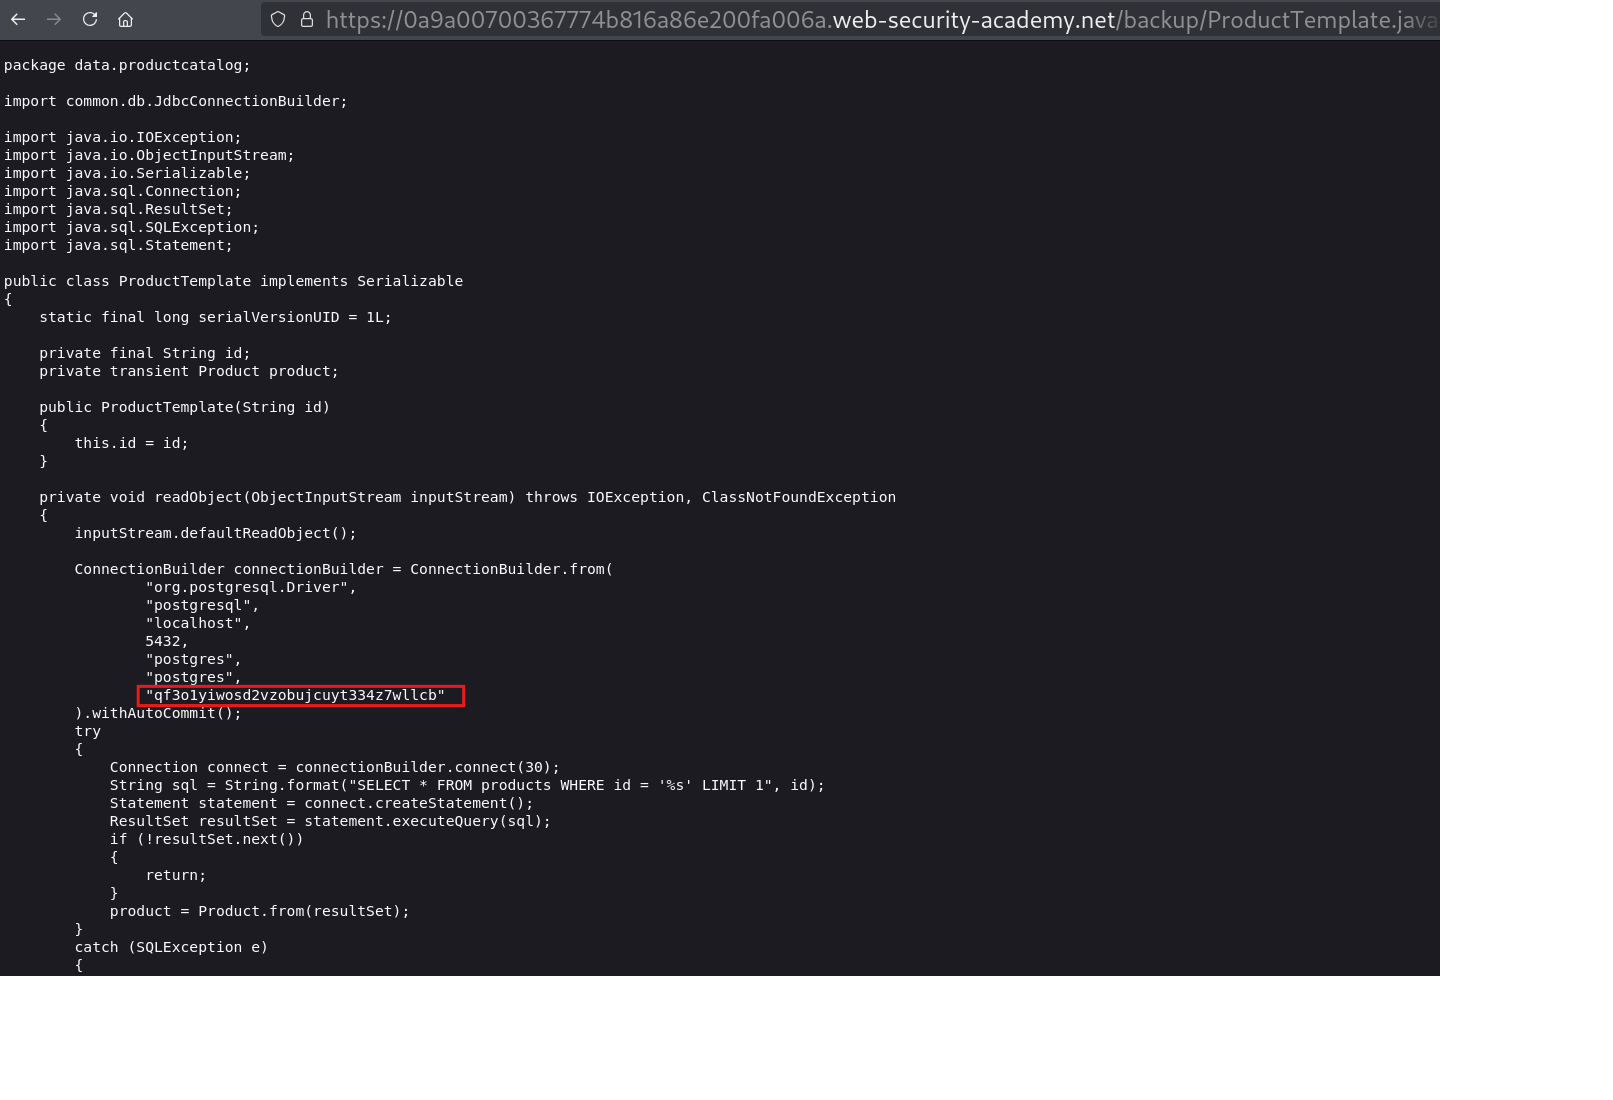
Task: Click the 'String sql = String.format' line
Action: pos(467,785)
